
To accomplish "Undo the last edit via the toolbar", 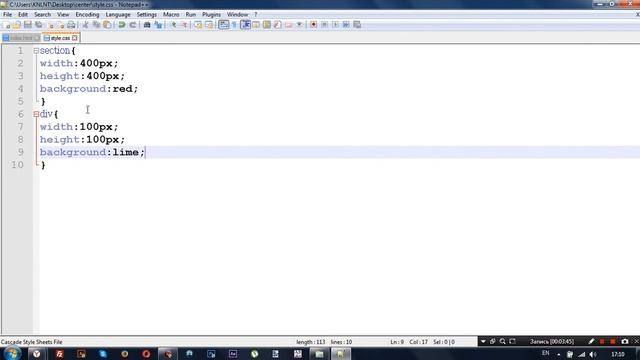I will click(122, 25).
